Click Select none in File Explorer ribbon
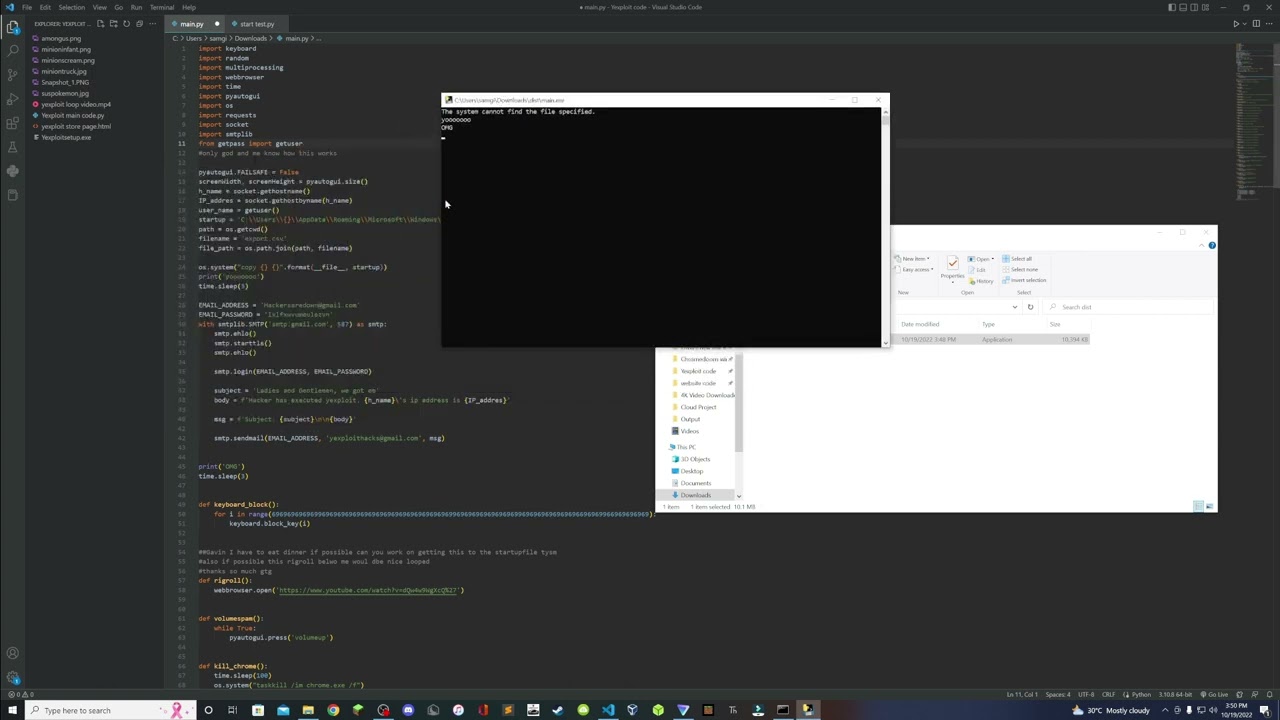This screenshot has height=720, width=1280. [x=1020, y=269]
